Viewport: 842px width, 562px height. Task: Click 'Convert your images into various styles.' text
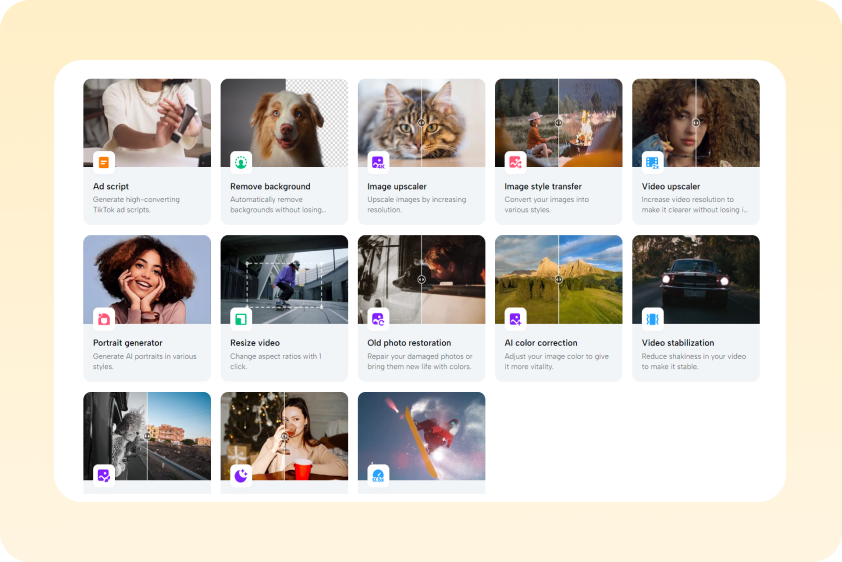(x=547, y=205)
